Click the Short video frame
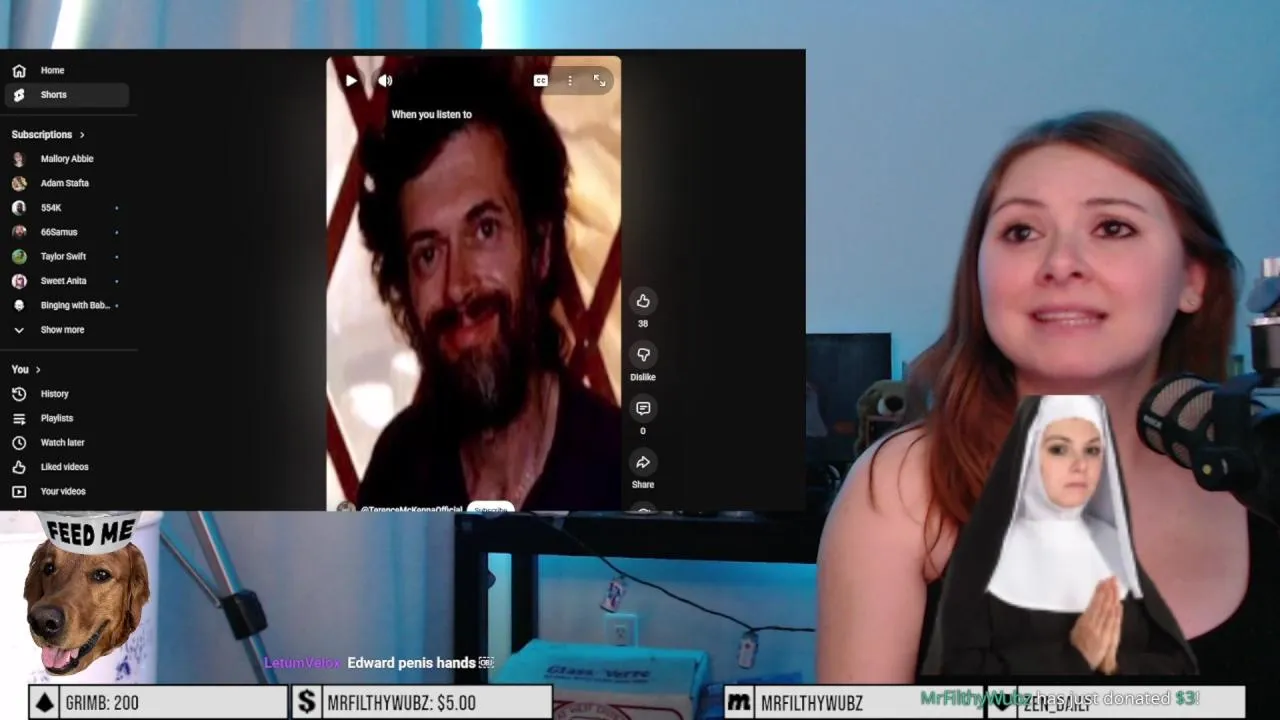Viewport: 1280px width, 720px height. point(473,284)
